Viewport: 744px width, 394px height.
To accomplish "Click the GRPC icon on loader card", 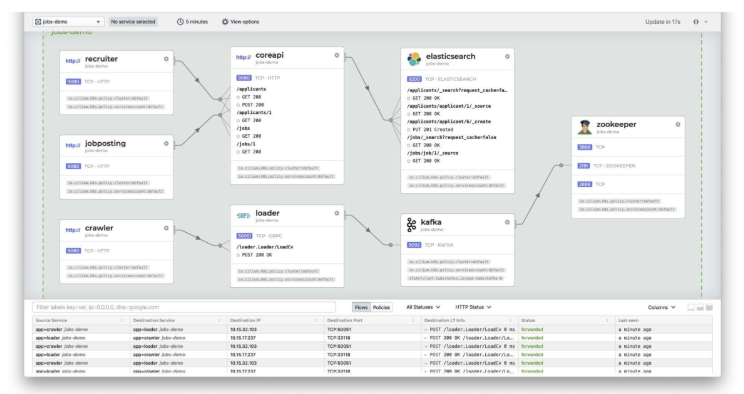I will (243, 216).
